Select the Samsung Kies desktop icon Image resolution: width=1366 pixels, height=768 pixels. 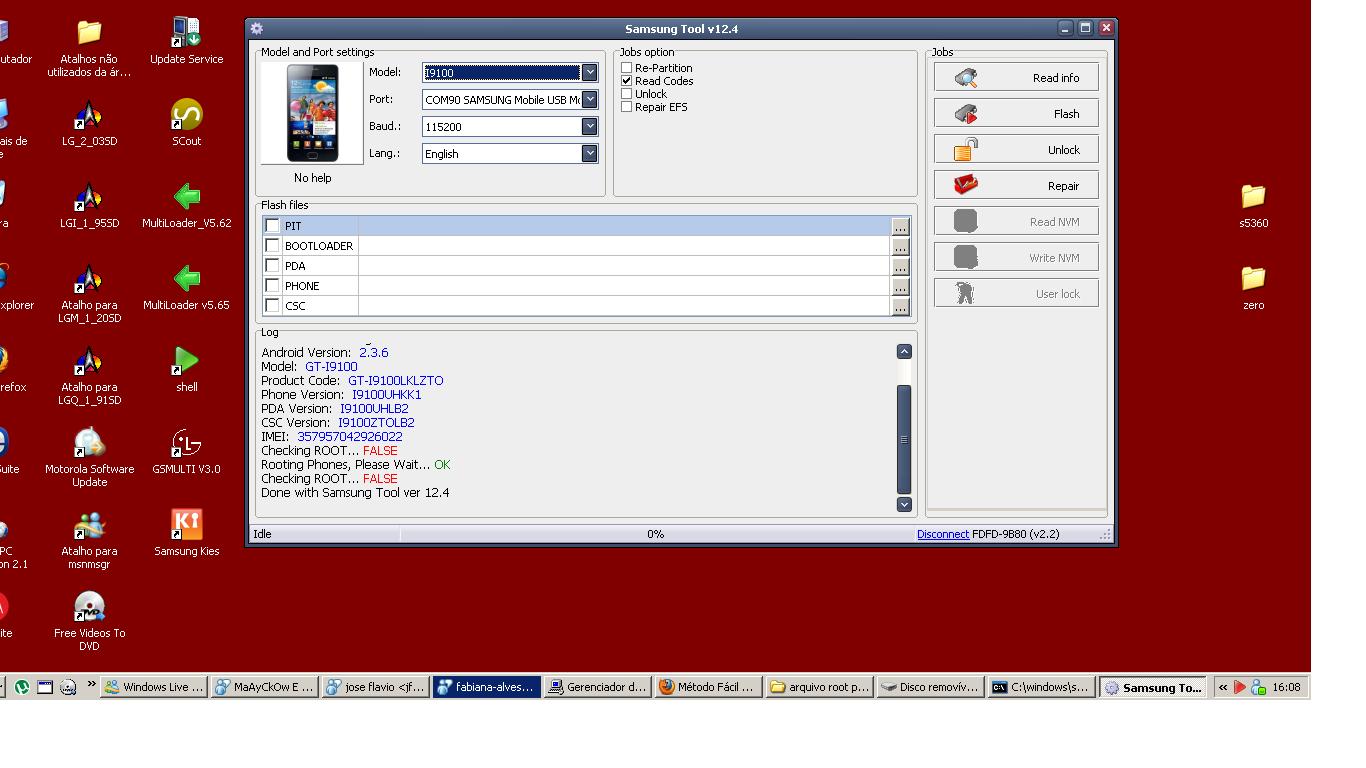[x=186, y=533]
